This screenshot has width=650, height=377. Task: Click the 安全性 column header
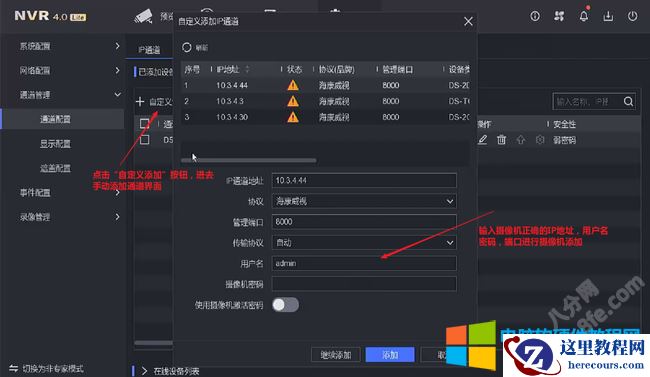tap(564, 124)
